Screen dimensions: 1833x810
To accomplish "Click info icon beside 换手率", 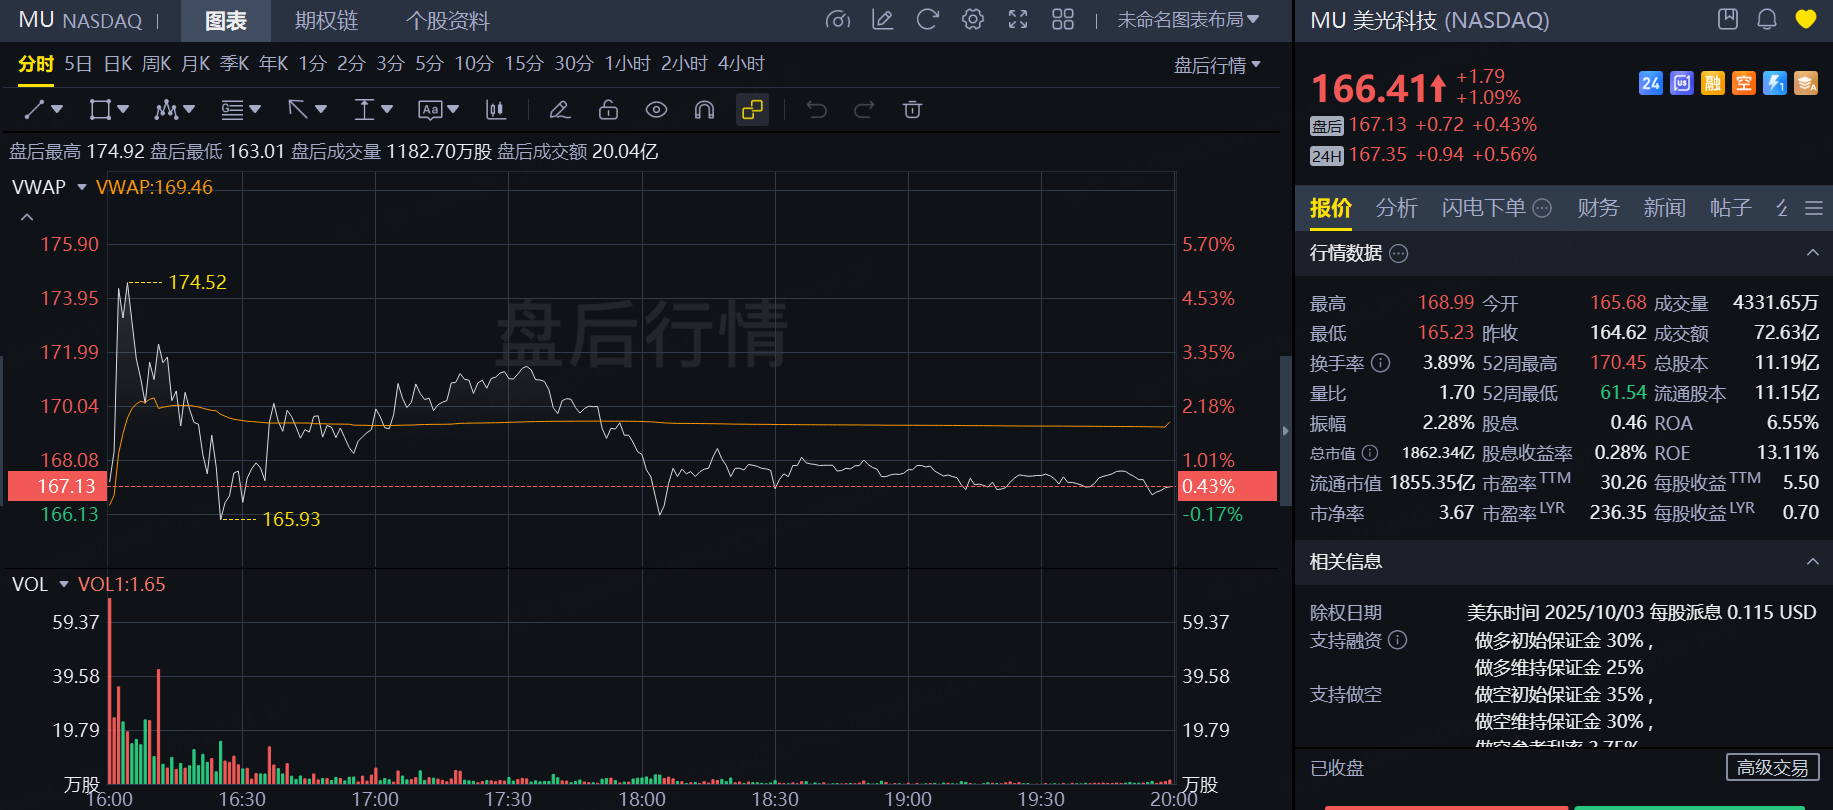I will 1380,363.
